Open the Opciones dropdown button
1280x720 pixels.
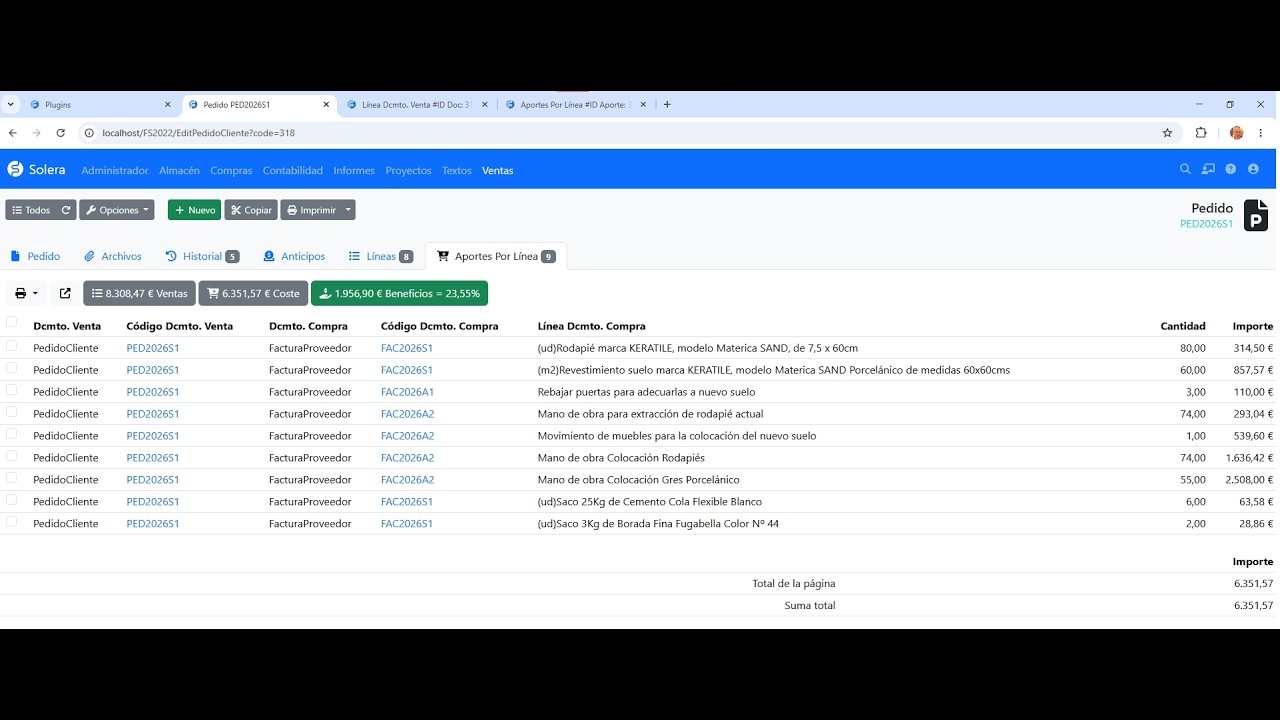117,210
